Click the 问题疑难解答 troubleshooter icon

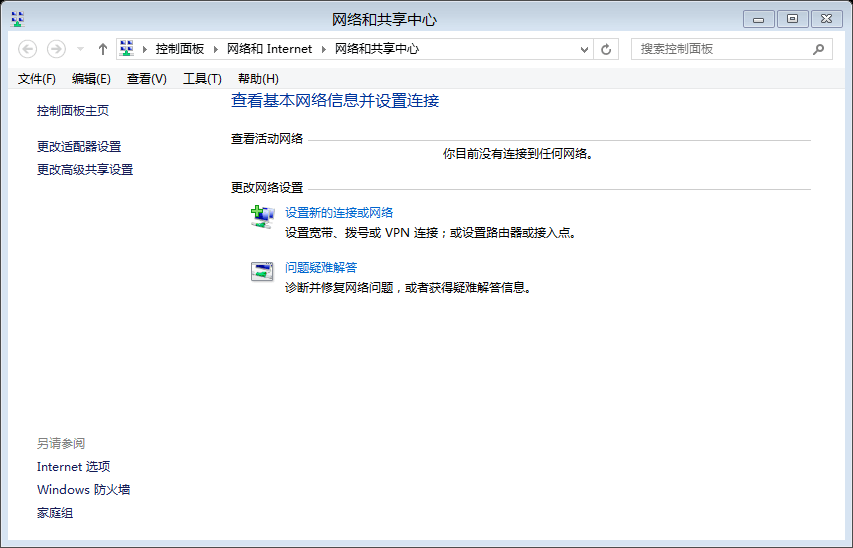pyautogui.click(x=262, y=272)
